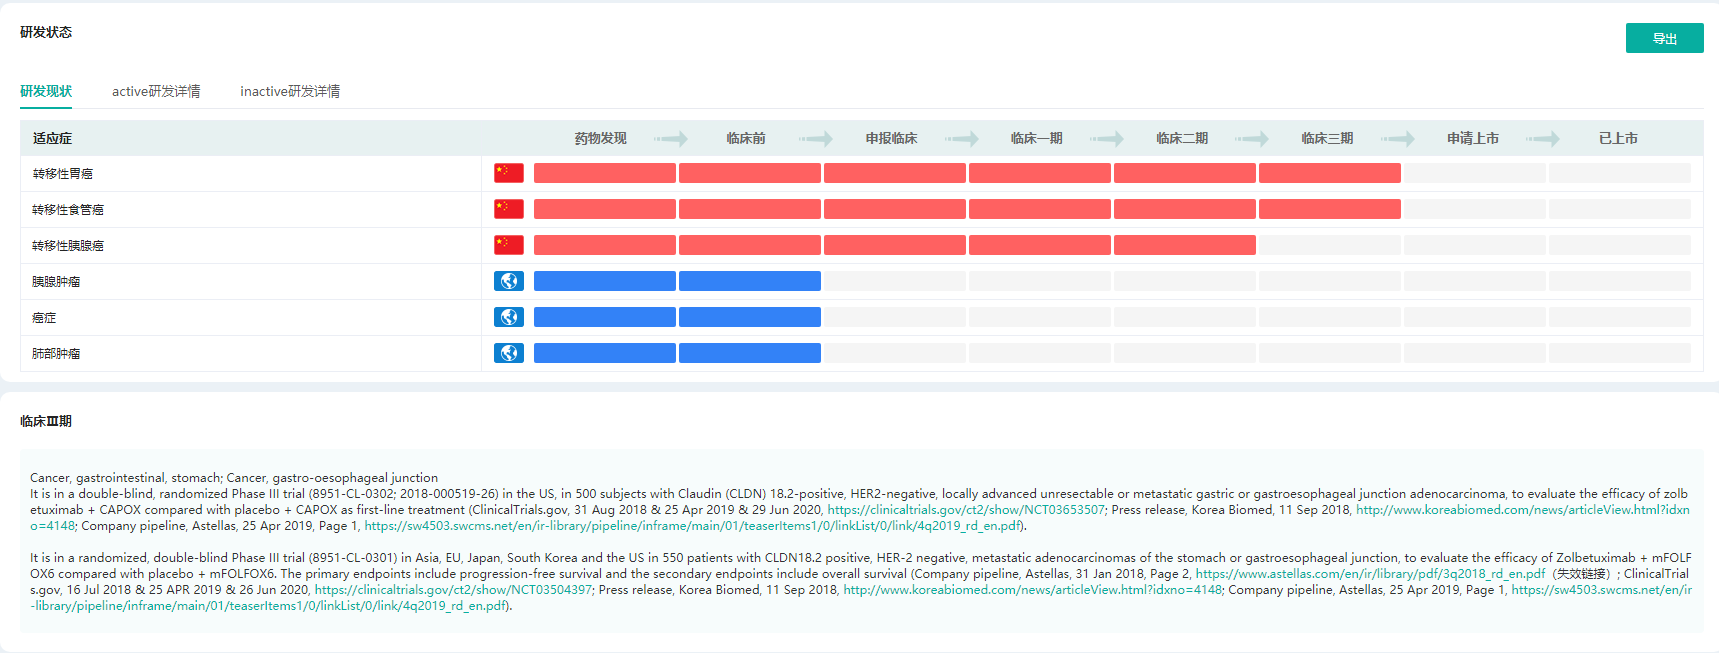Viewport: 1719px width, 653px height.
Task: Click the China flag icon for 转移性食管癌
Action: pyautogui.click(x=508, y=209)
